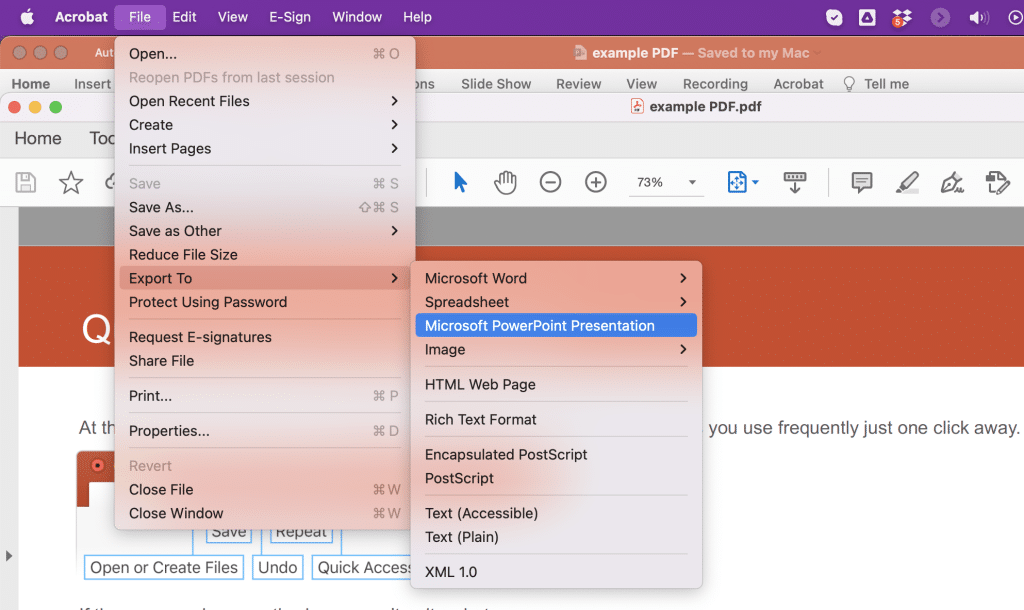Click the Apple logo in menu bar
Image resolution: width=1024 pixels, height=610 pixels.
(x=27, y=17)
